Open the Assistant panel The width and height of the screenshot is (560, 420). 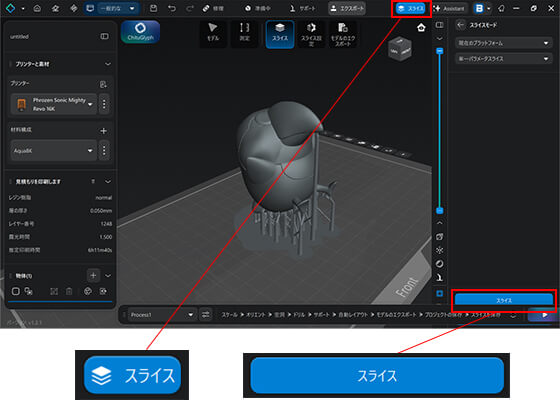(449, 8)
